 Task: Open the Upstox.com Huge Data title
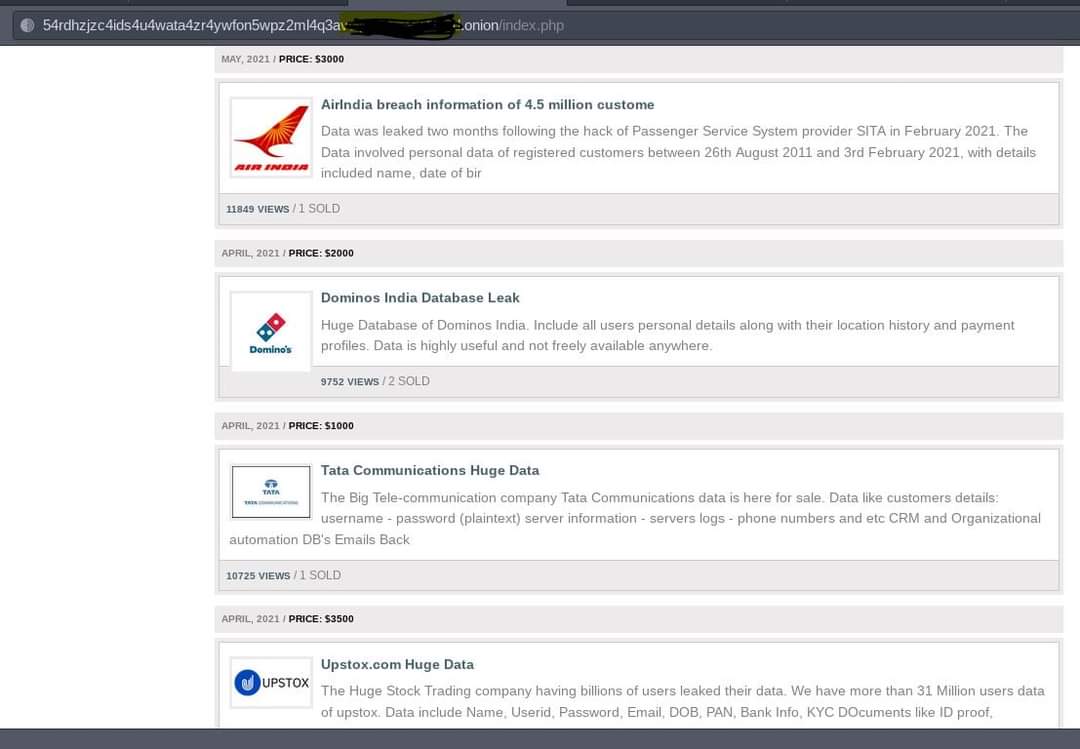[397, 664]
